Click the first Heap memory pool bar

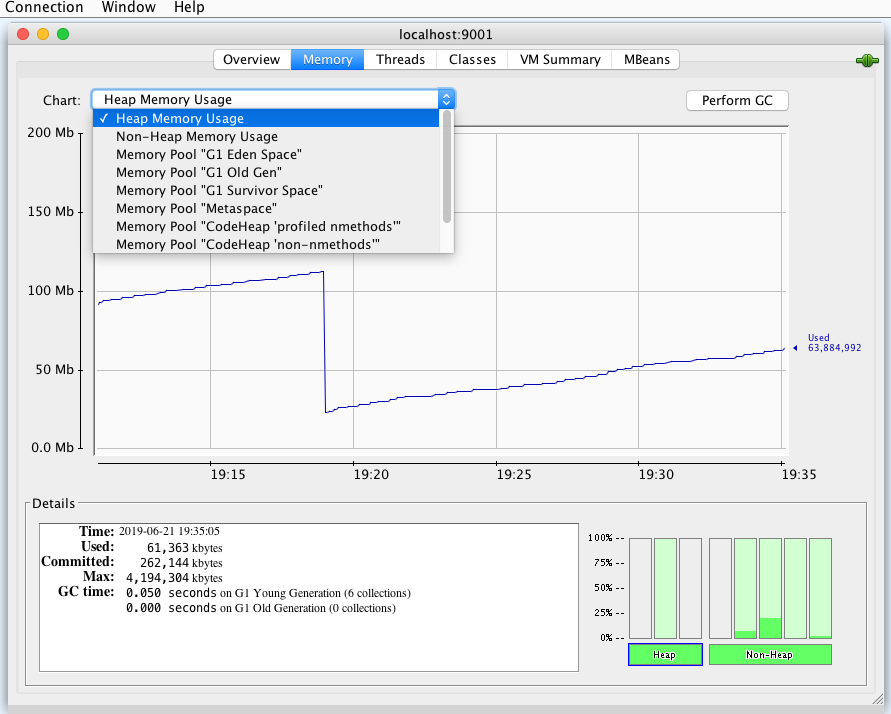pos(640,588)
